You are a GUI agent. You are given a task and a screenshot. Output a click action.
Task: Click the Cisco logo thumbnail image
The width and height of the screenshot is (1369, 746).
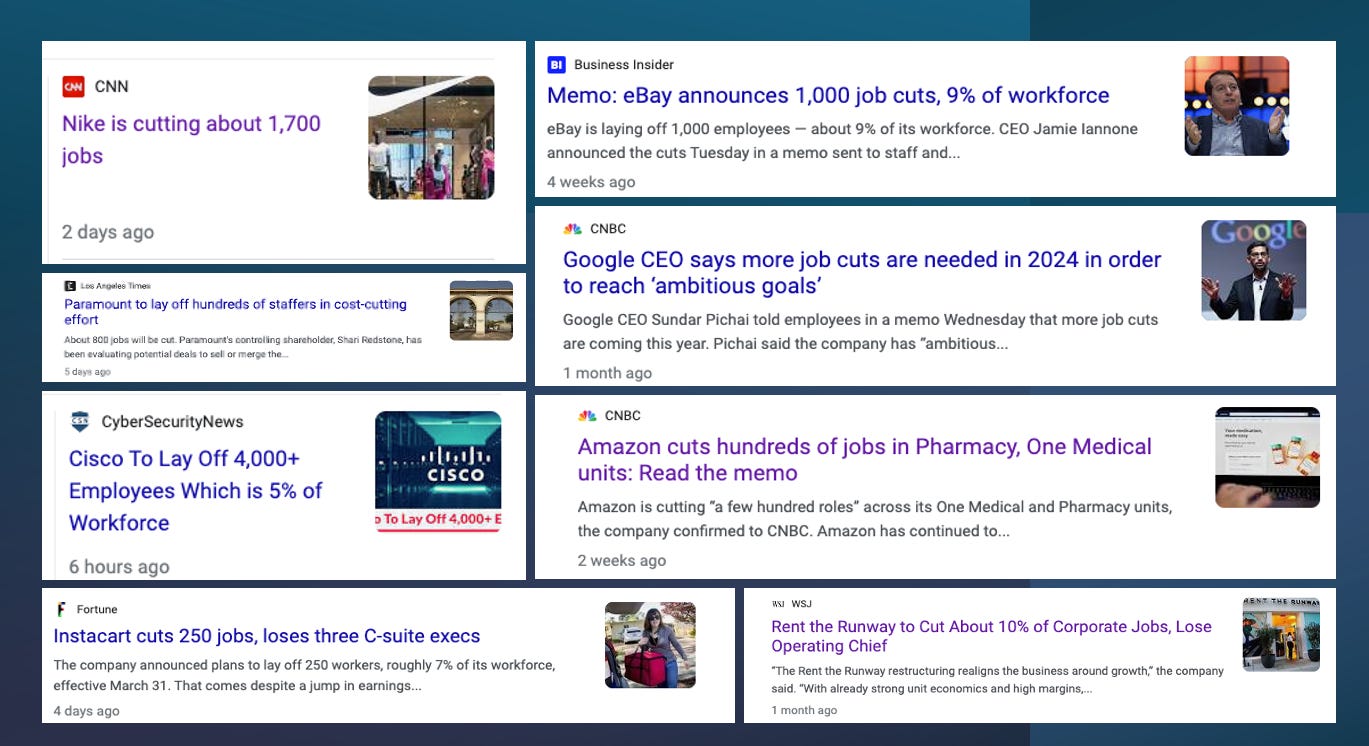click(438, 472)
